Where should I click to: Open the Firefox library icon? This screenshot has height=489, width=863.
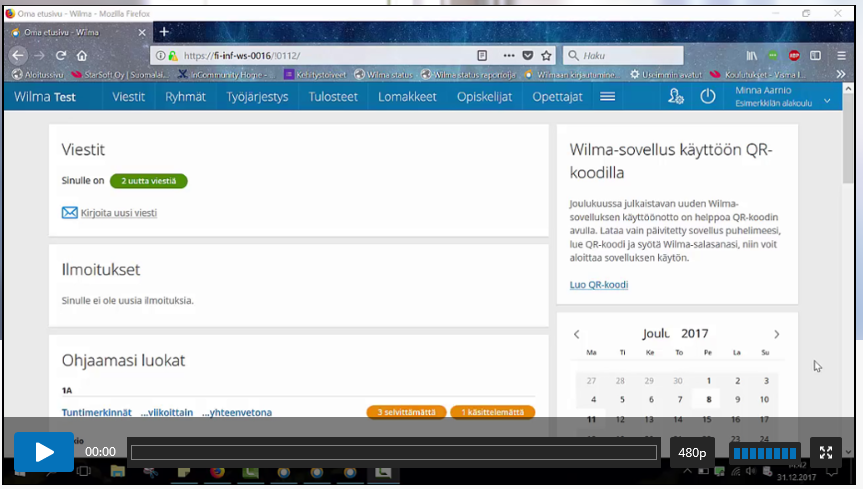pos(750,56)
